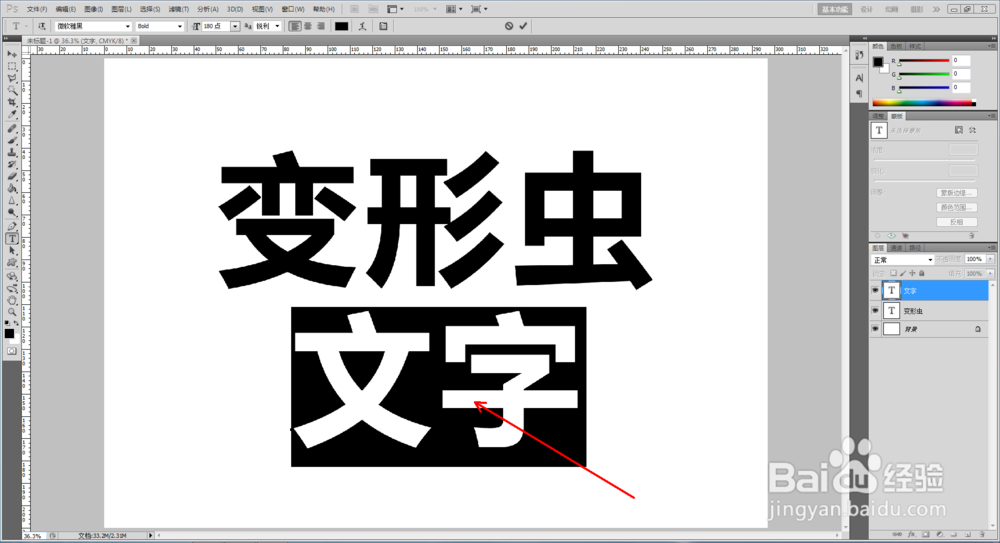Open Paragraph panel icon in dock
The image size is (1000, 543).
pyautogui.click(x=859, y=94)
